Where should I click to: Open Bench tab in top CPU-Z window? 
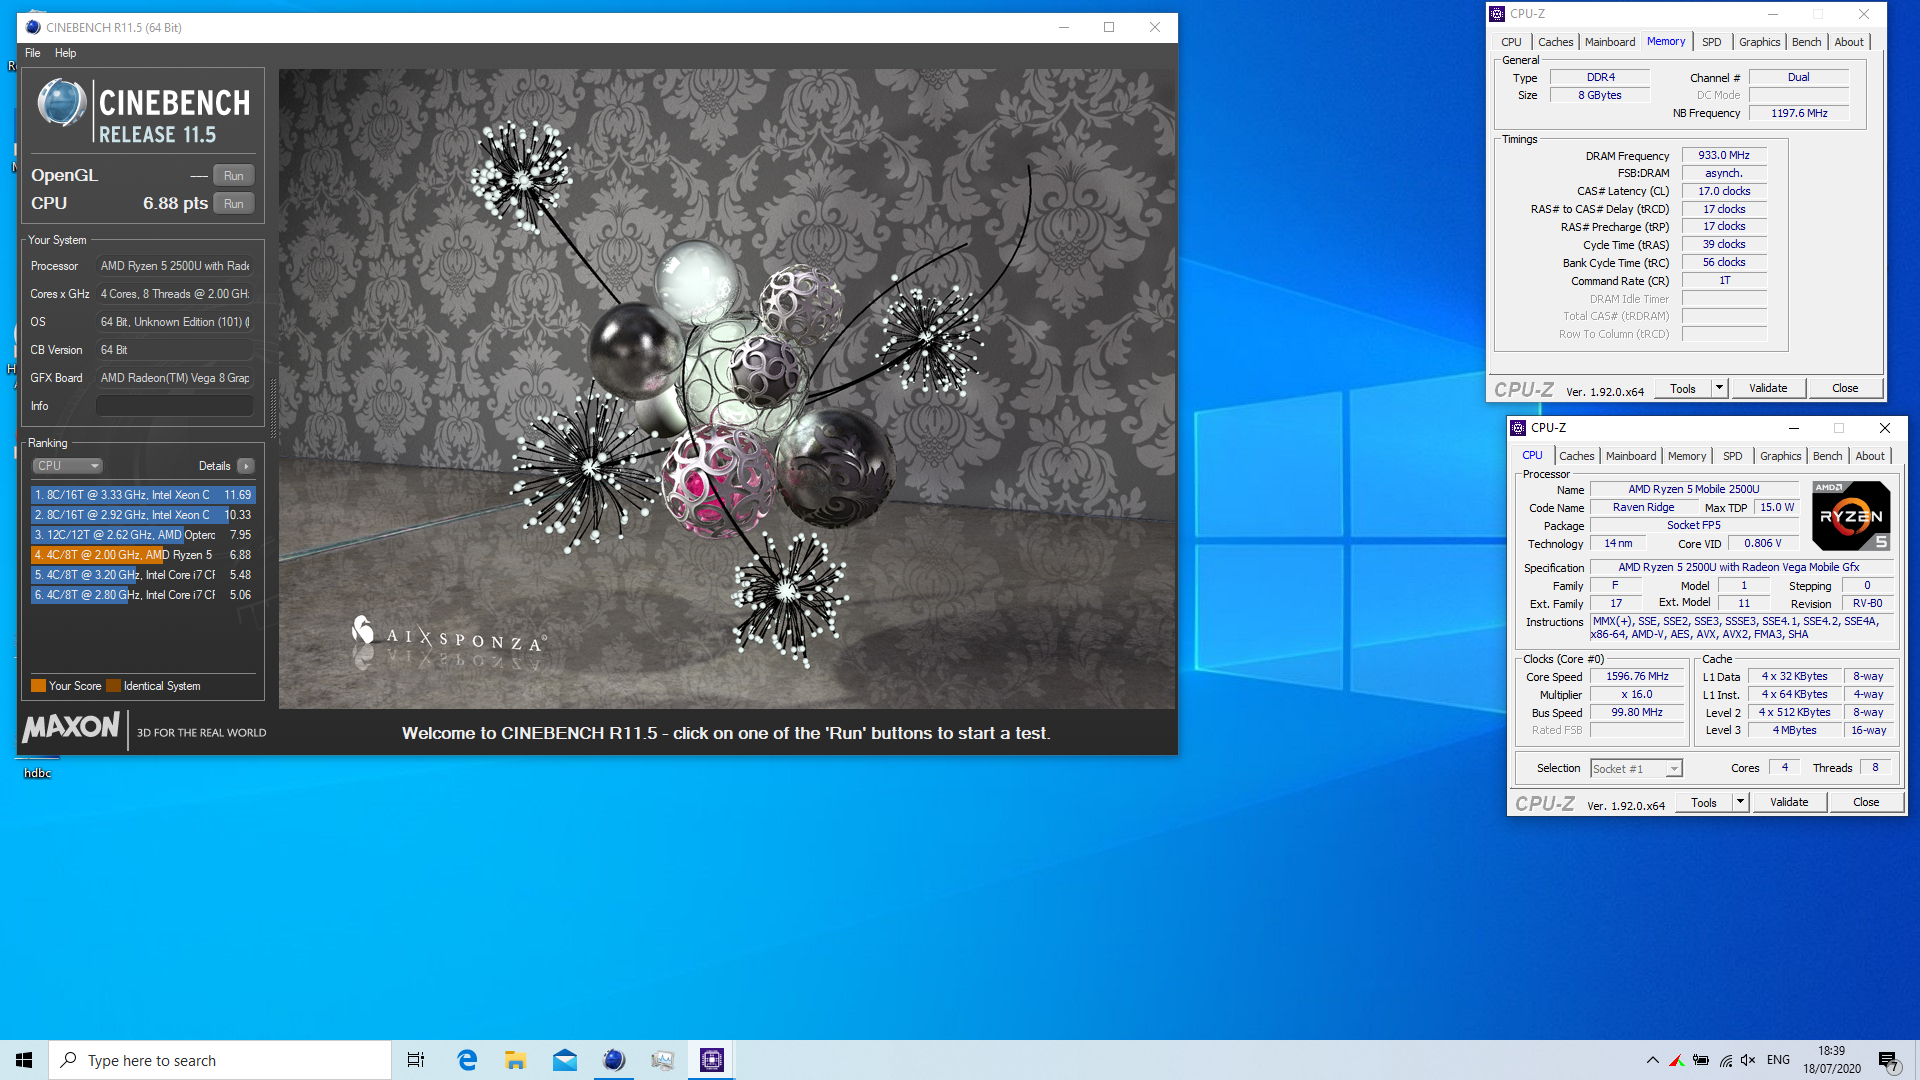point(1806,42)
